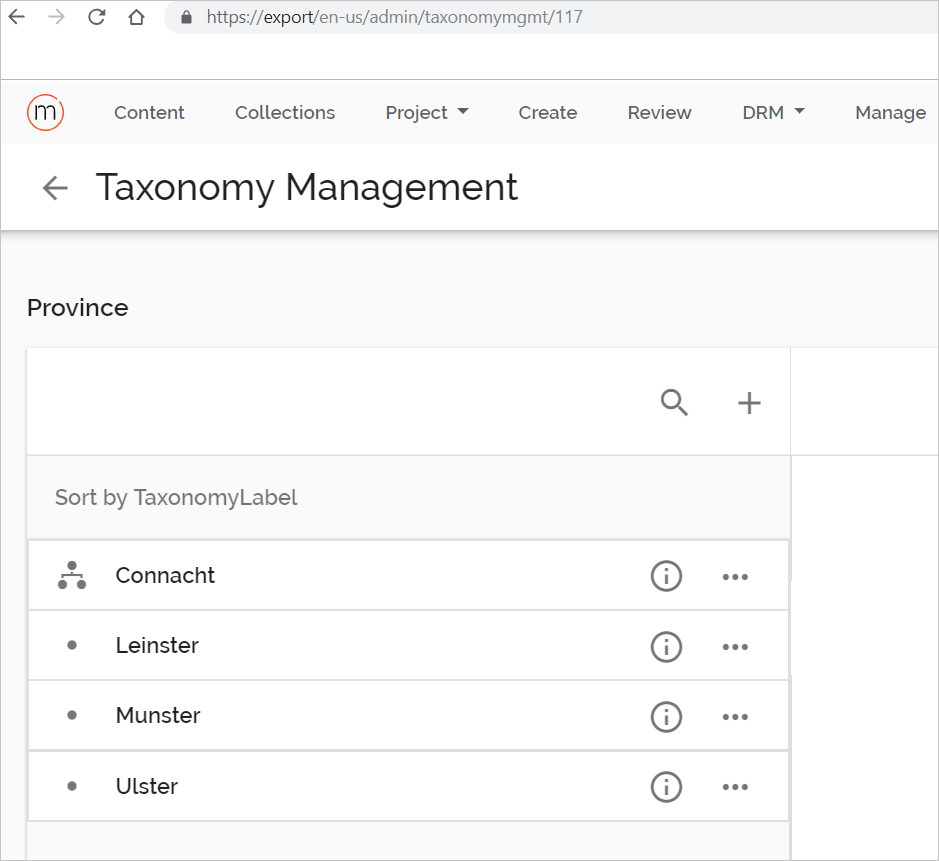Open info details for Leinster
This screenshot has width=939, height=861.
(x=666, y=646)
